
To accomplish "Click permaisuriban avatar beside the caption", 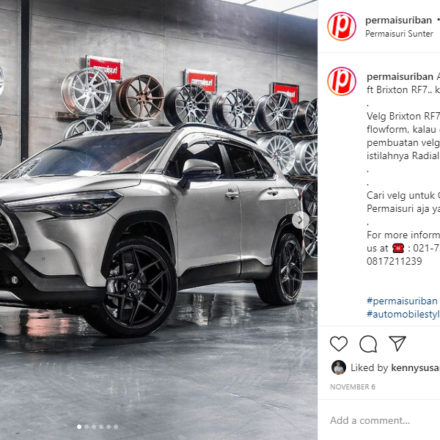I will (342, 81).
